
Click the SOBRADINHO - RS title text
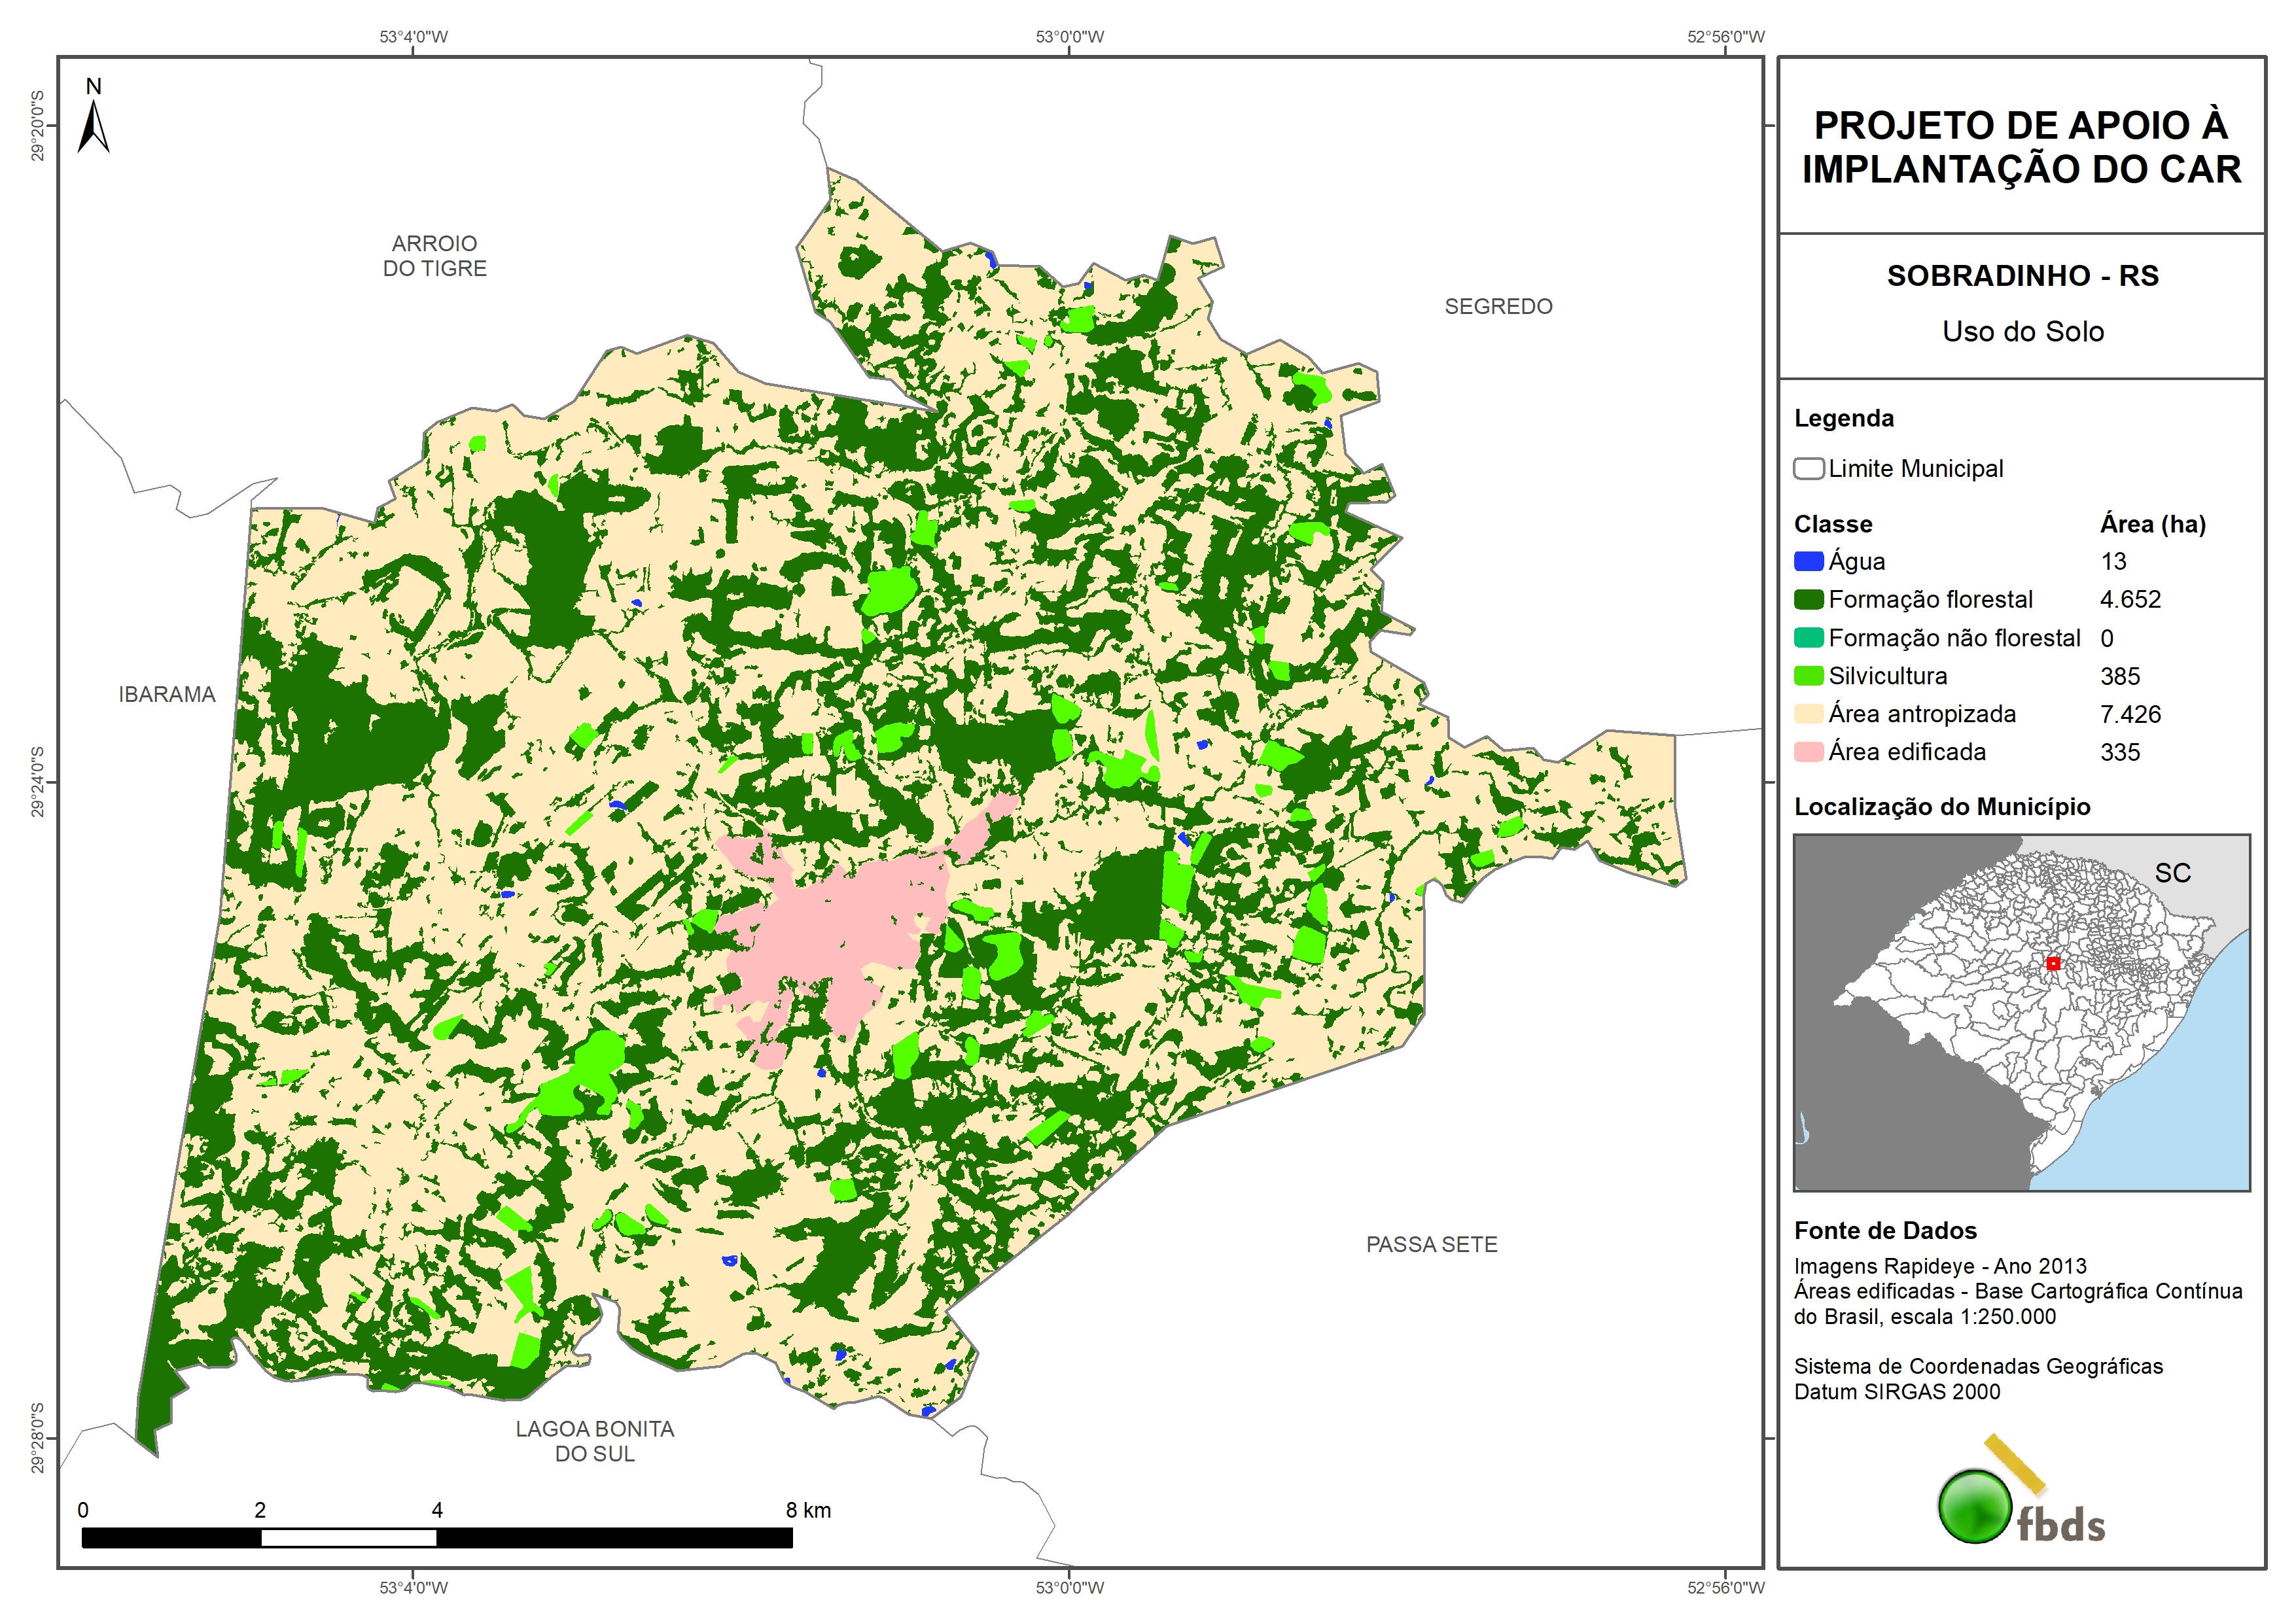pyautogui.click(x=2022, y=276)
